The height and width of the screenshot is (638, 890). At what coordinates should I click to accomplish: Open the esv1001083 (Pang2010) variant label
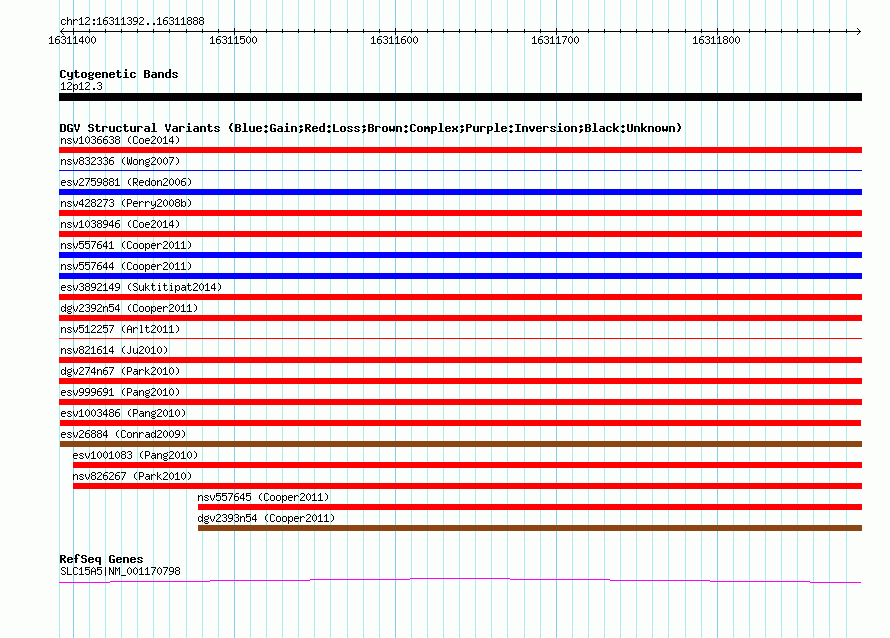click(135, 455)
